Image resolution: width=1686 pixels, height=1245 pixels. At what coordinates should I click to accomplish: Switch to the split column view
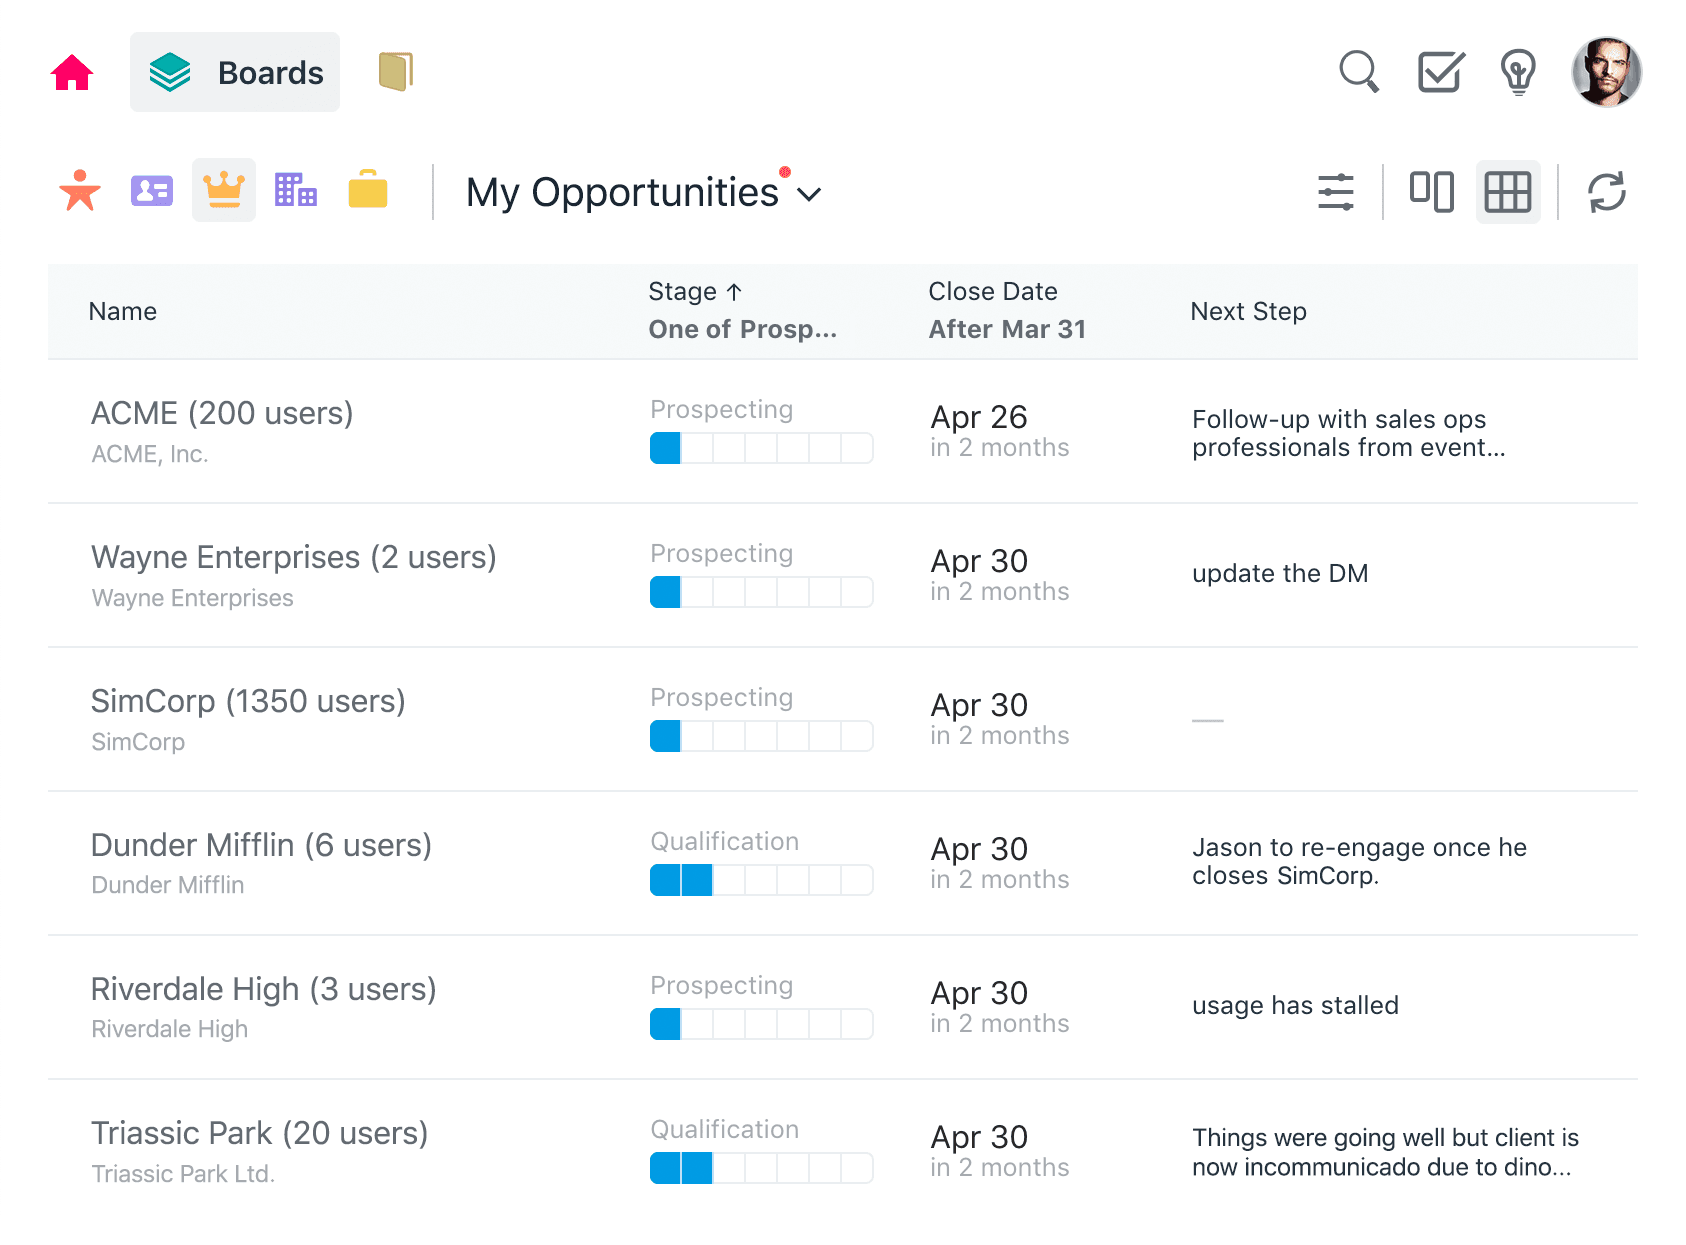click(1432, 192)
